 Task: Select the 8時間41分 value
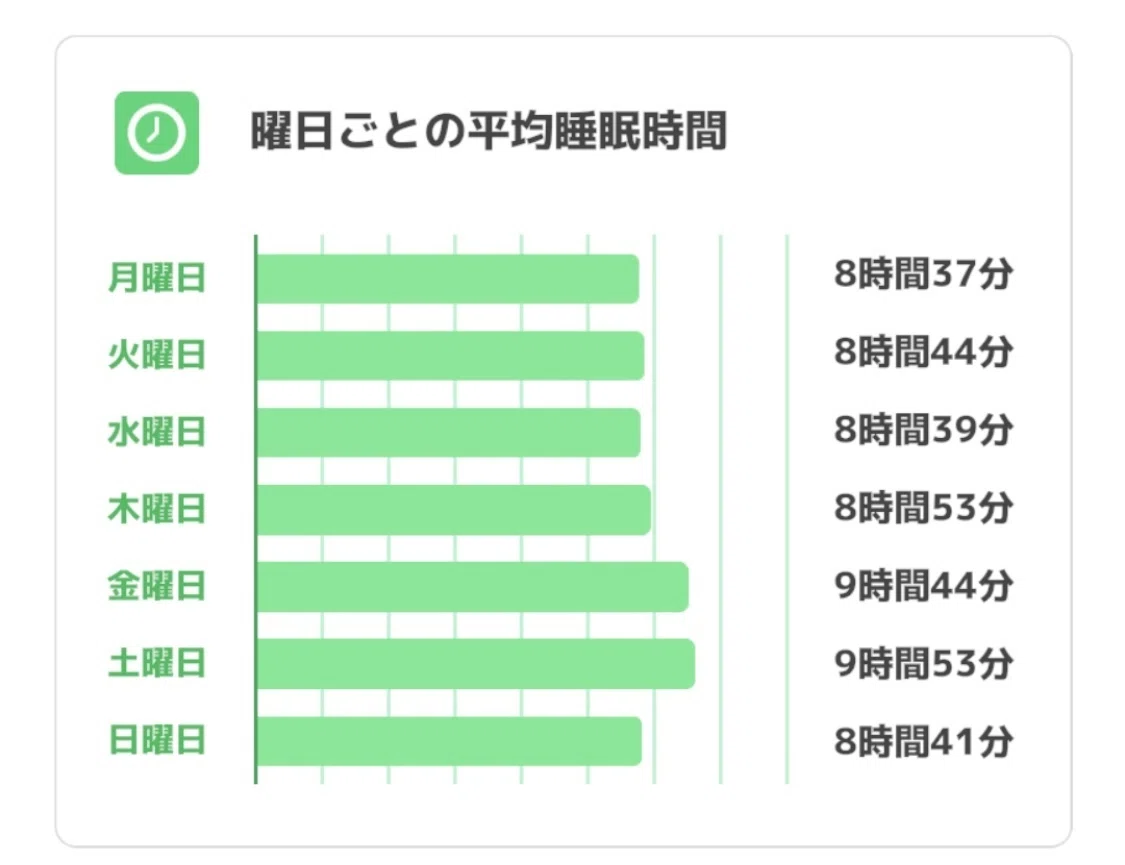click(x=923, y=741)
